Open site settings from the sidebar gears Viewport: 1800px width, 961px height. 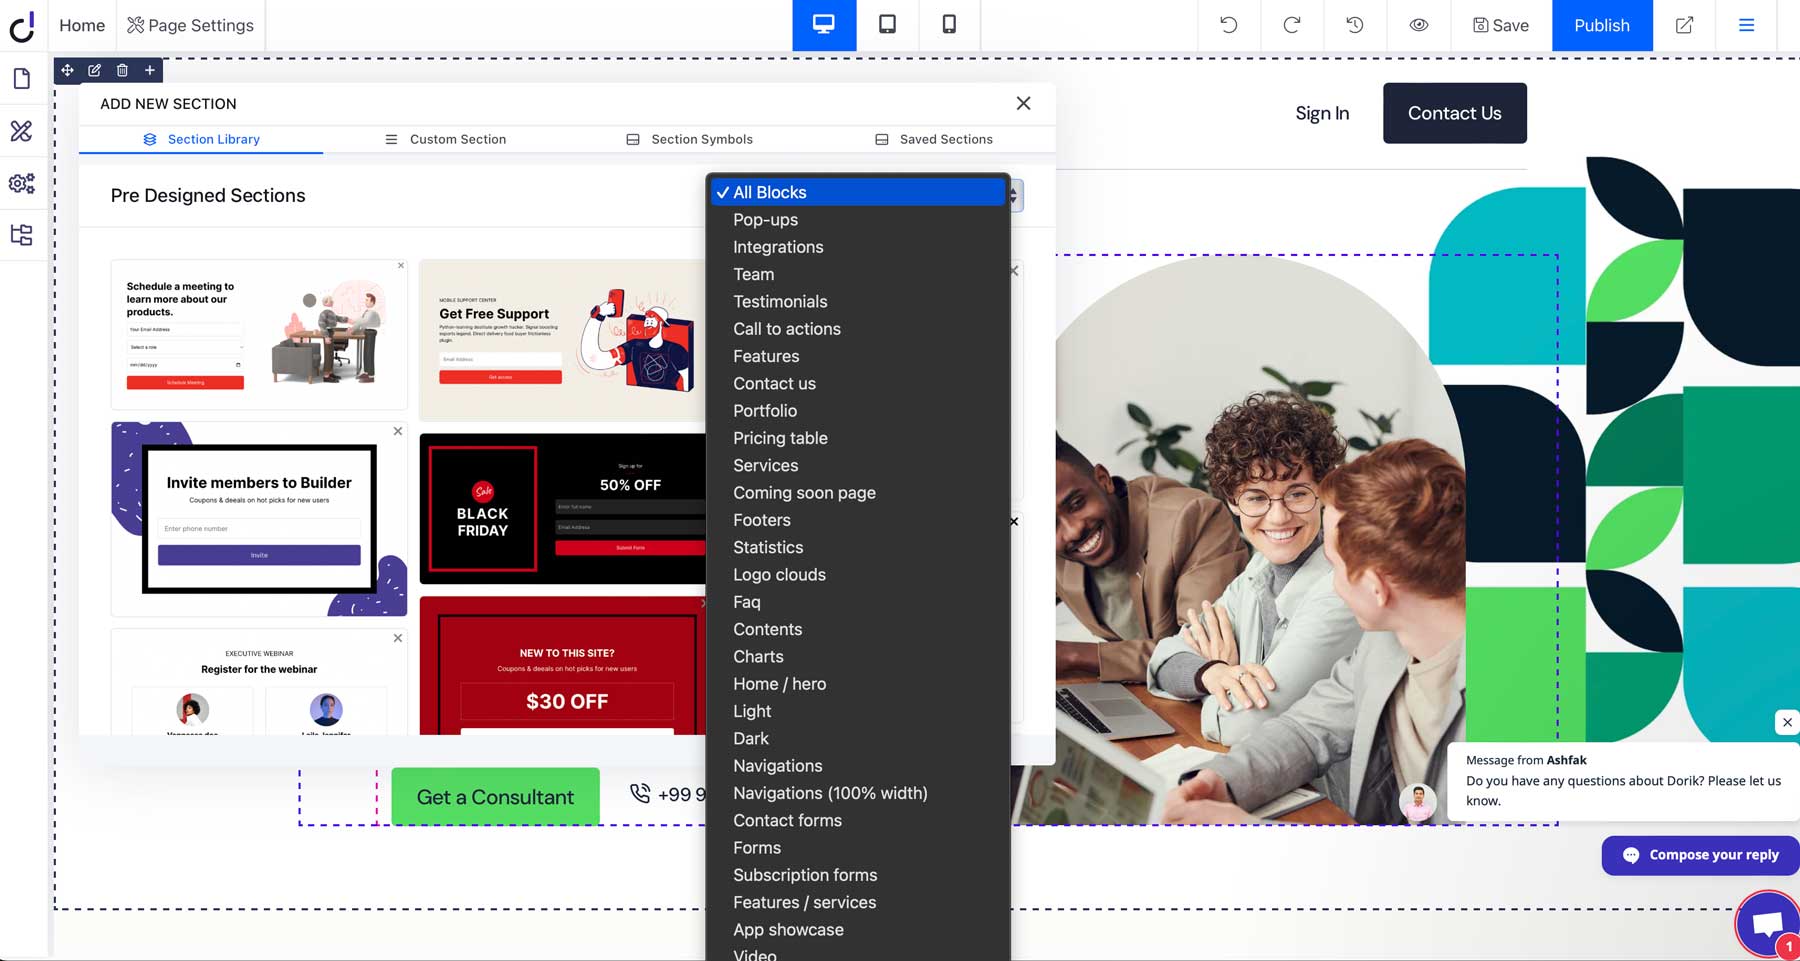[x=21, y=183]
